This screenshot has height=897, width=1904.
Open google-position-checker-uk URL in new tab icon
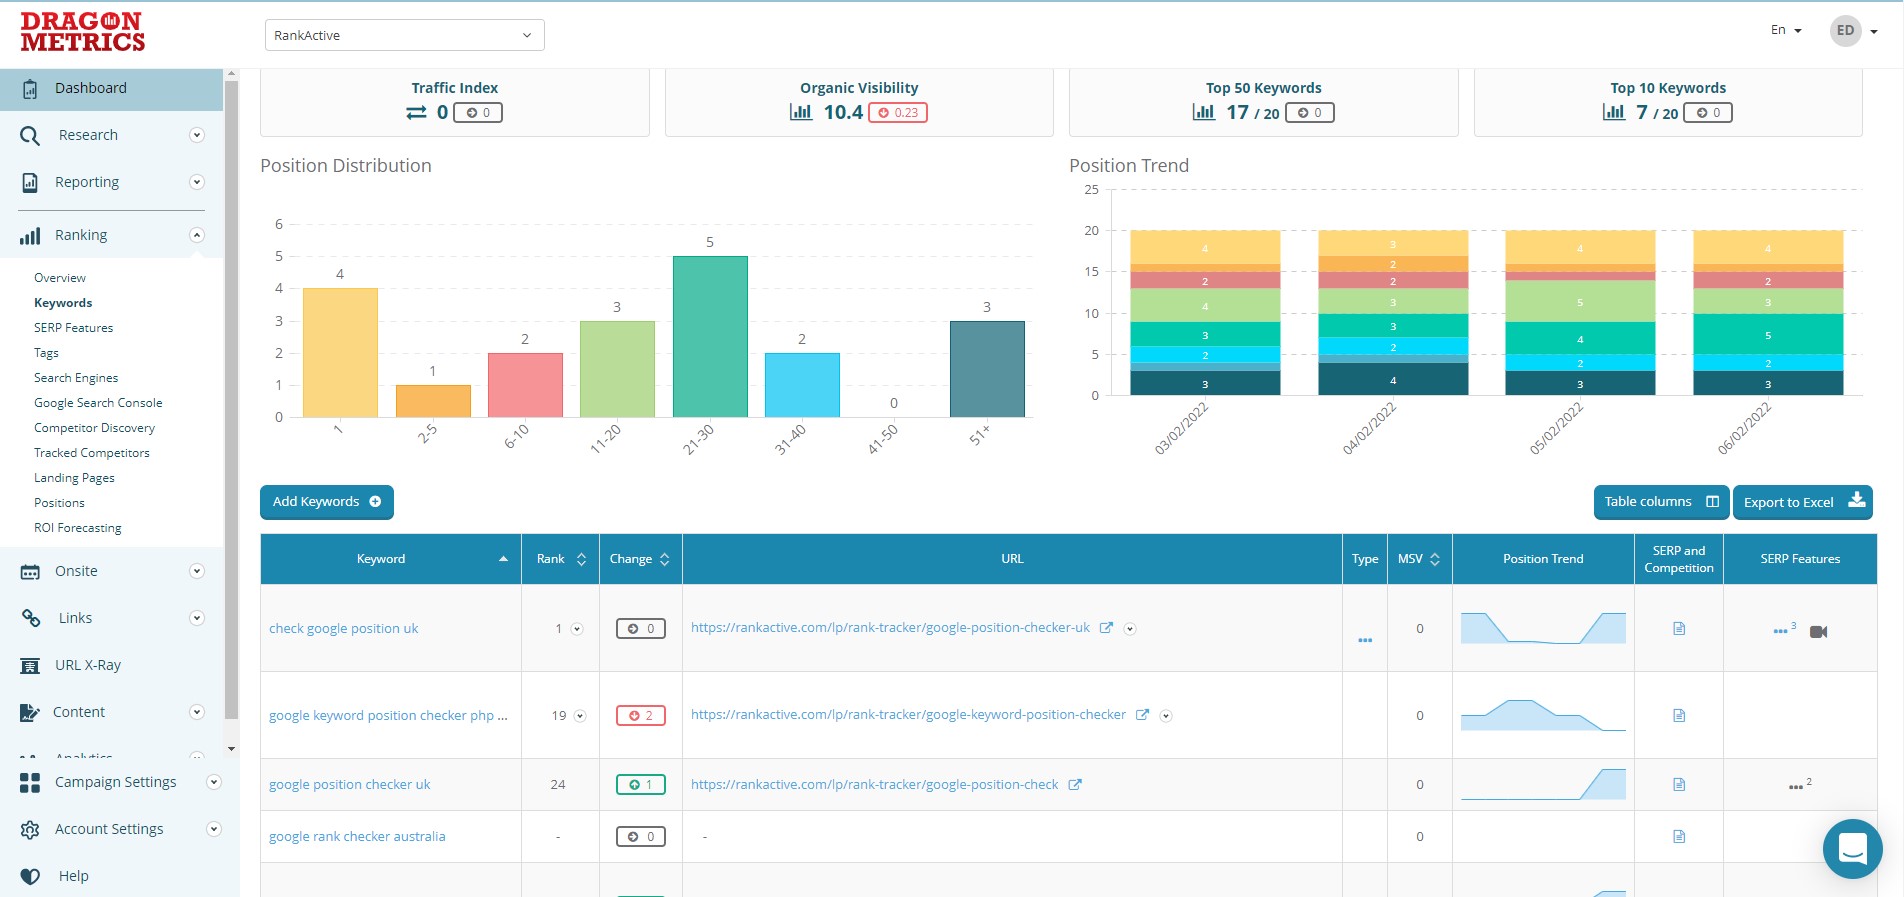click(1106, 628)
